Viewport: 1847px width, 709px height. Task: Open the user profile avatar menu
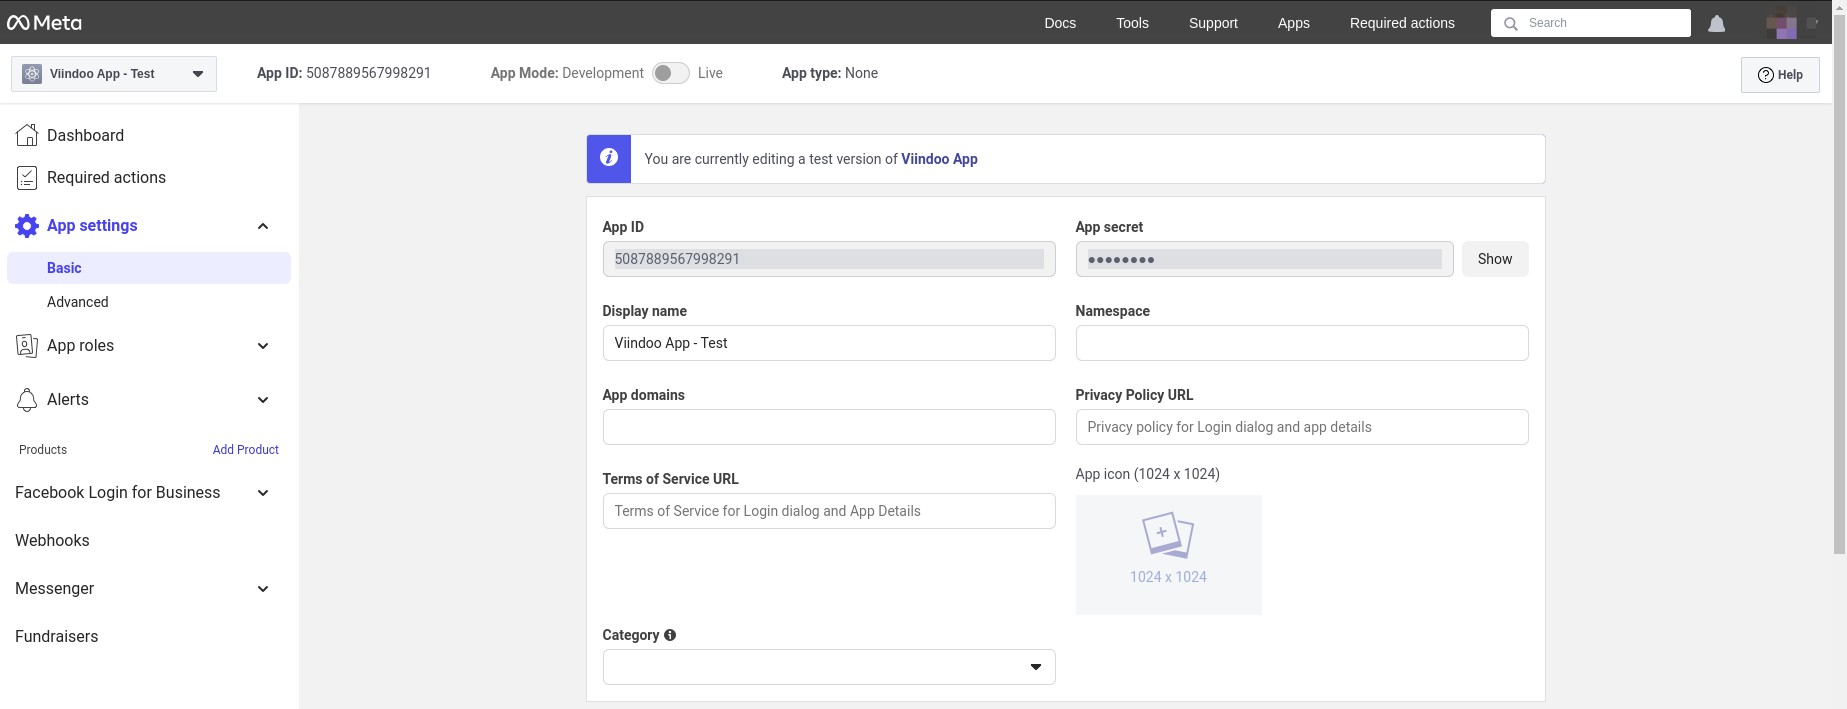click(1781, 23)
